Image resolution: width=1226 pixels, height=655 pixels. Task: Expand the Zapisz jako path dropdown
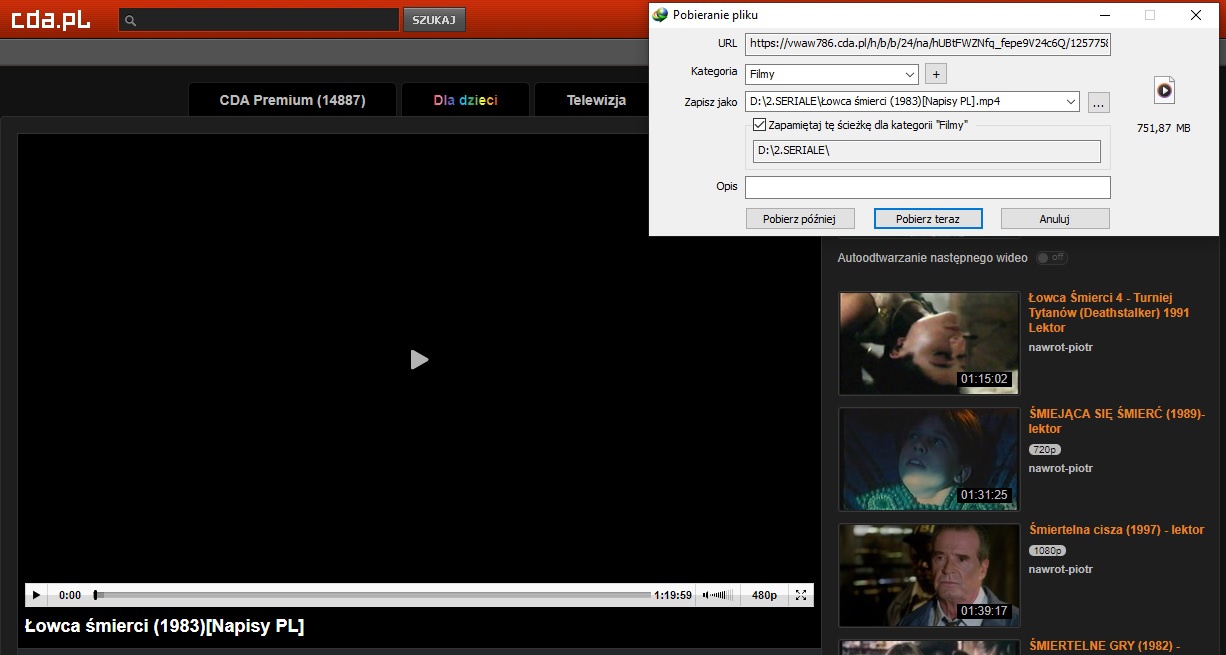point(1072,102)
